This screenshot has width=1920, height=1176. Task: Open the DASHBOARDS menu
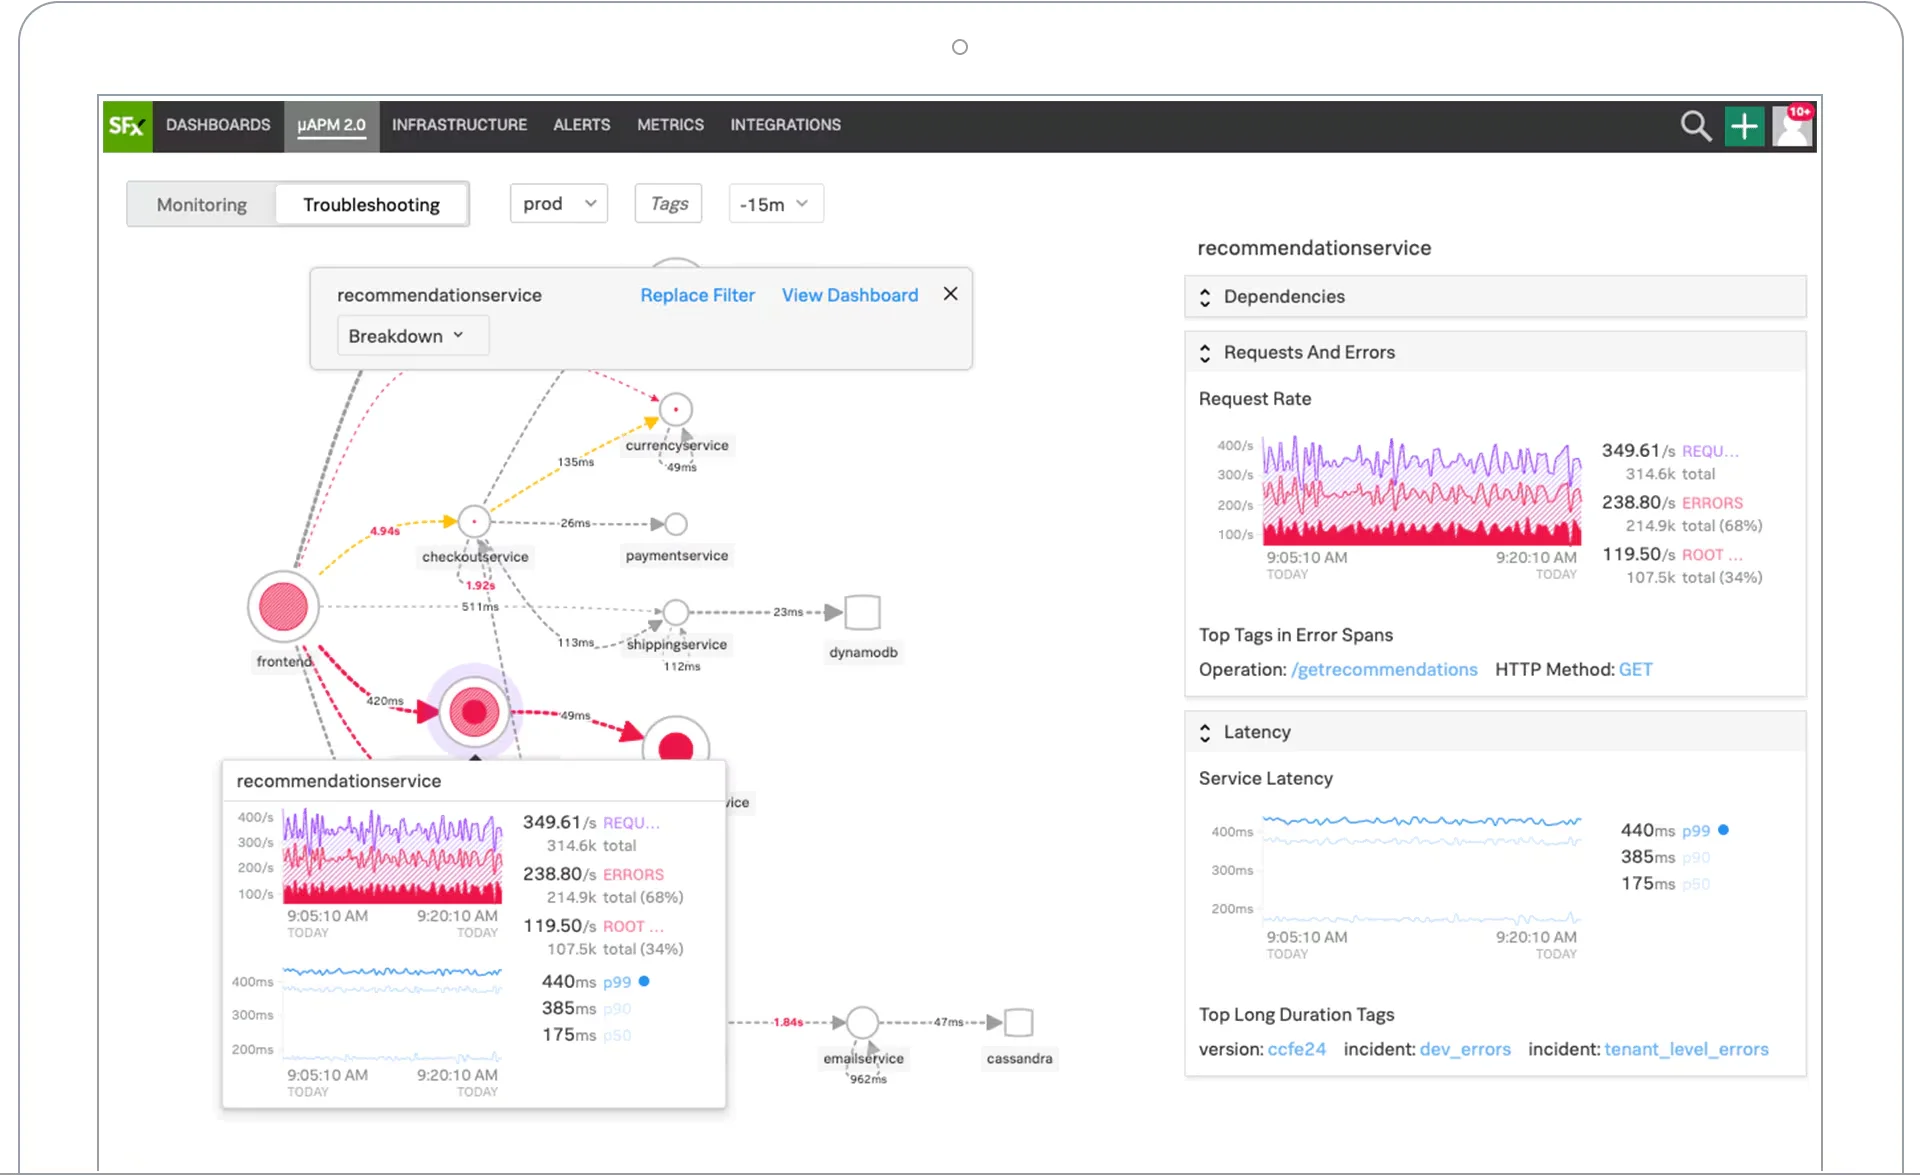point(218,125)
